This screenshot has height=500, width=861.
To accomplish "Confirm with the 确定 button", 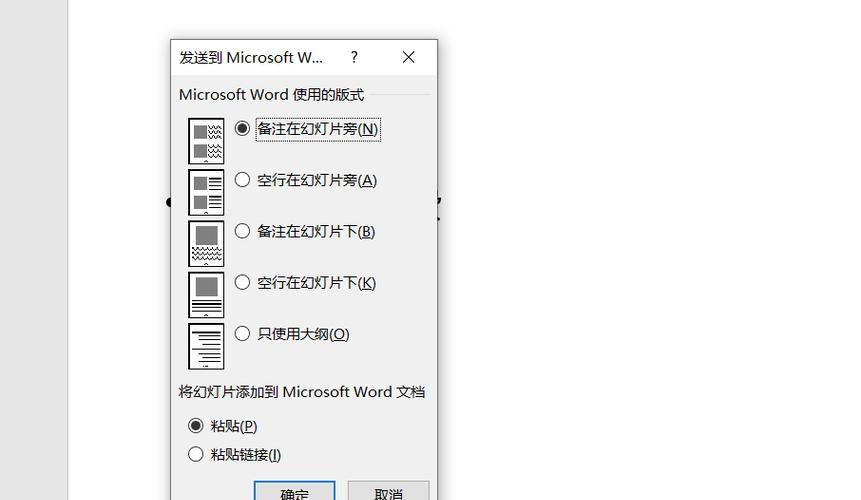I will (x=294, y=491).
